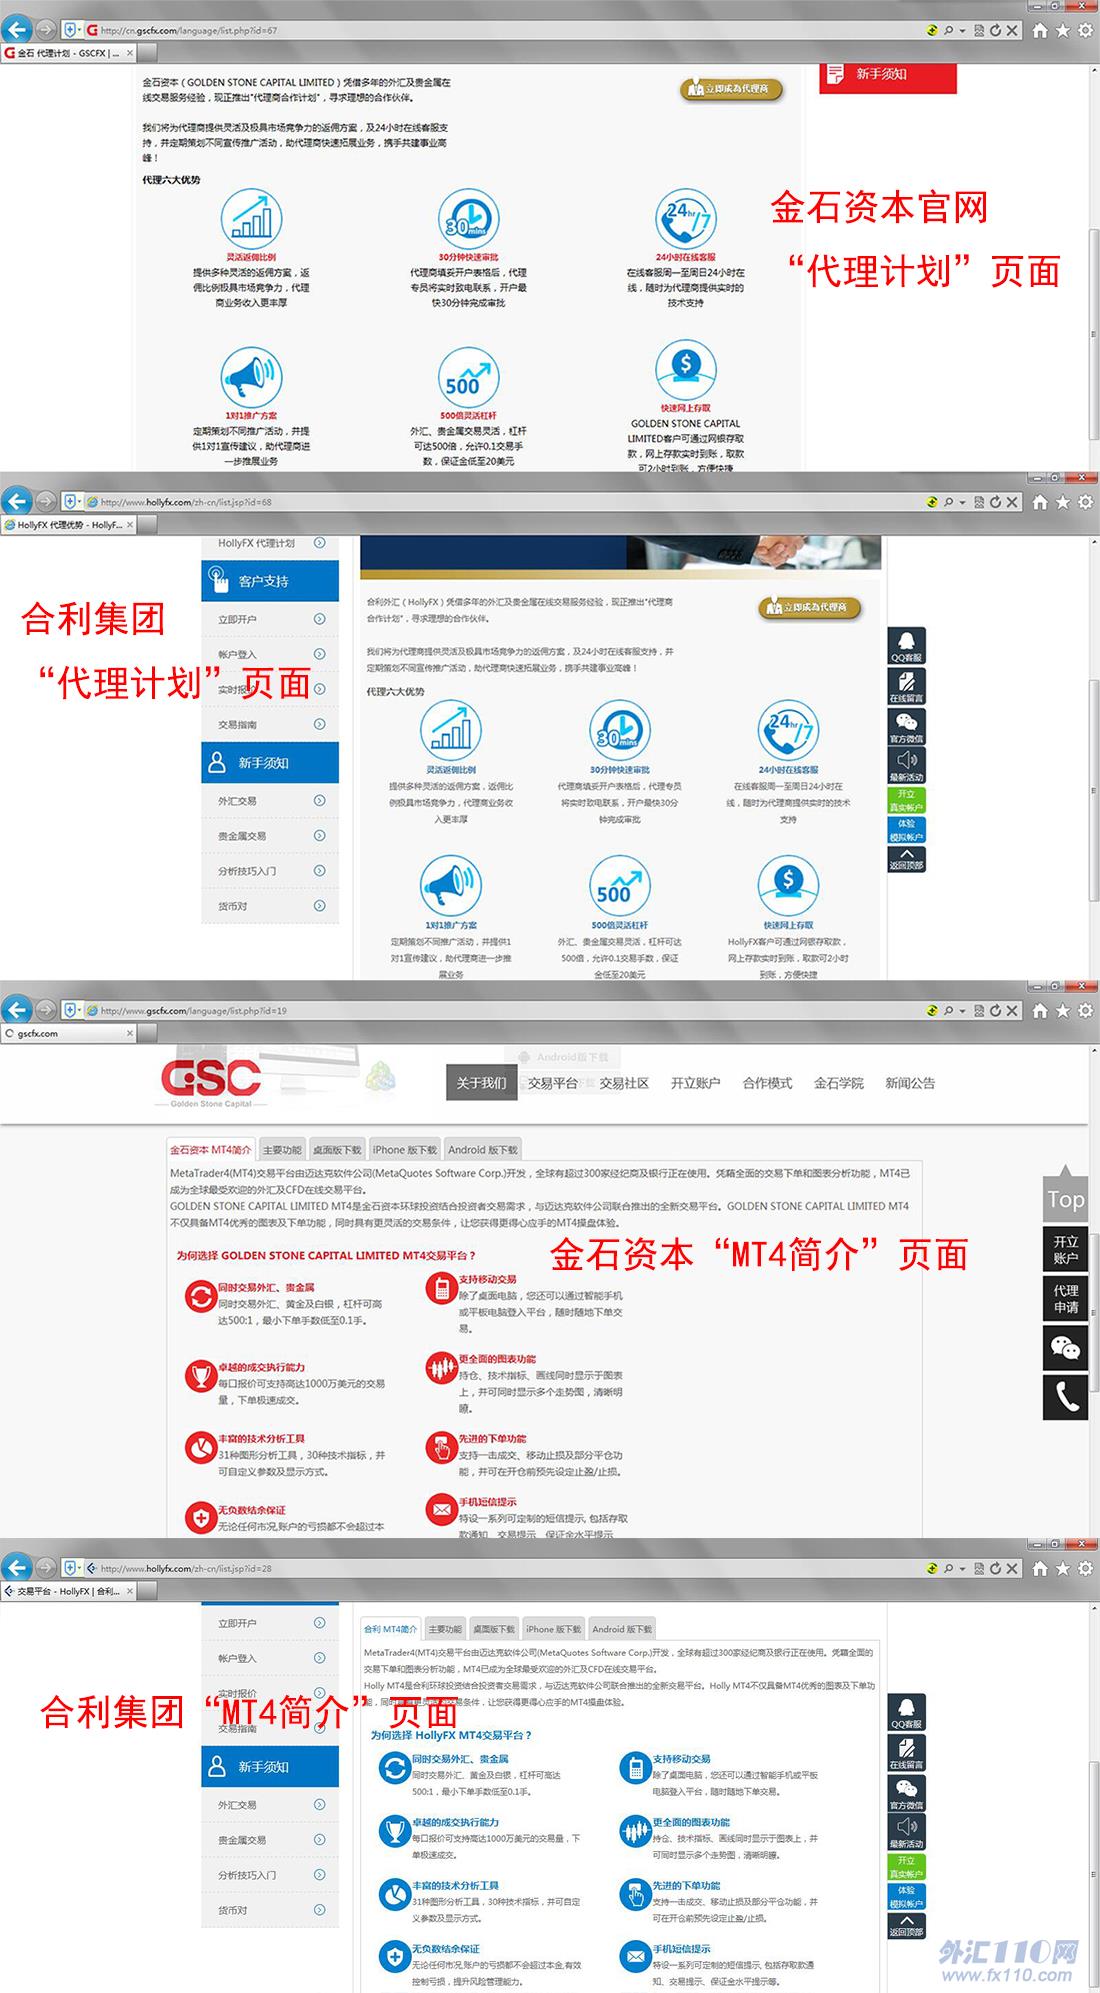The width and height of the screenshot is (1100, 1993).
Task: Switch to iPhone 版下载 tab in HollyFX MT4 window
Action: tap(553, 1629)
